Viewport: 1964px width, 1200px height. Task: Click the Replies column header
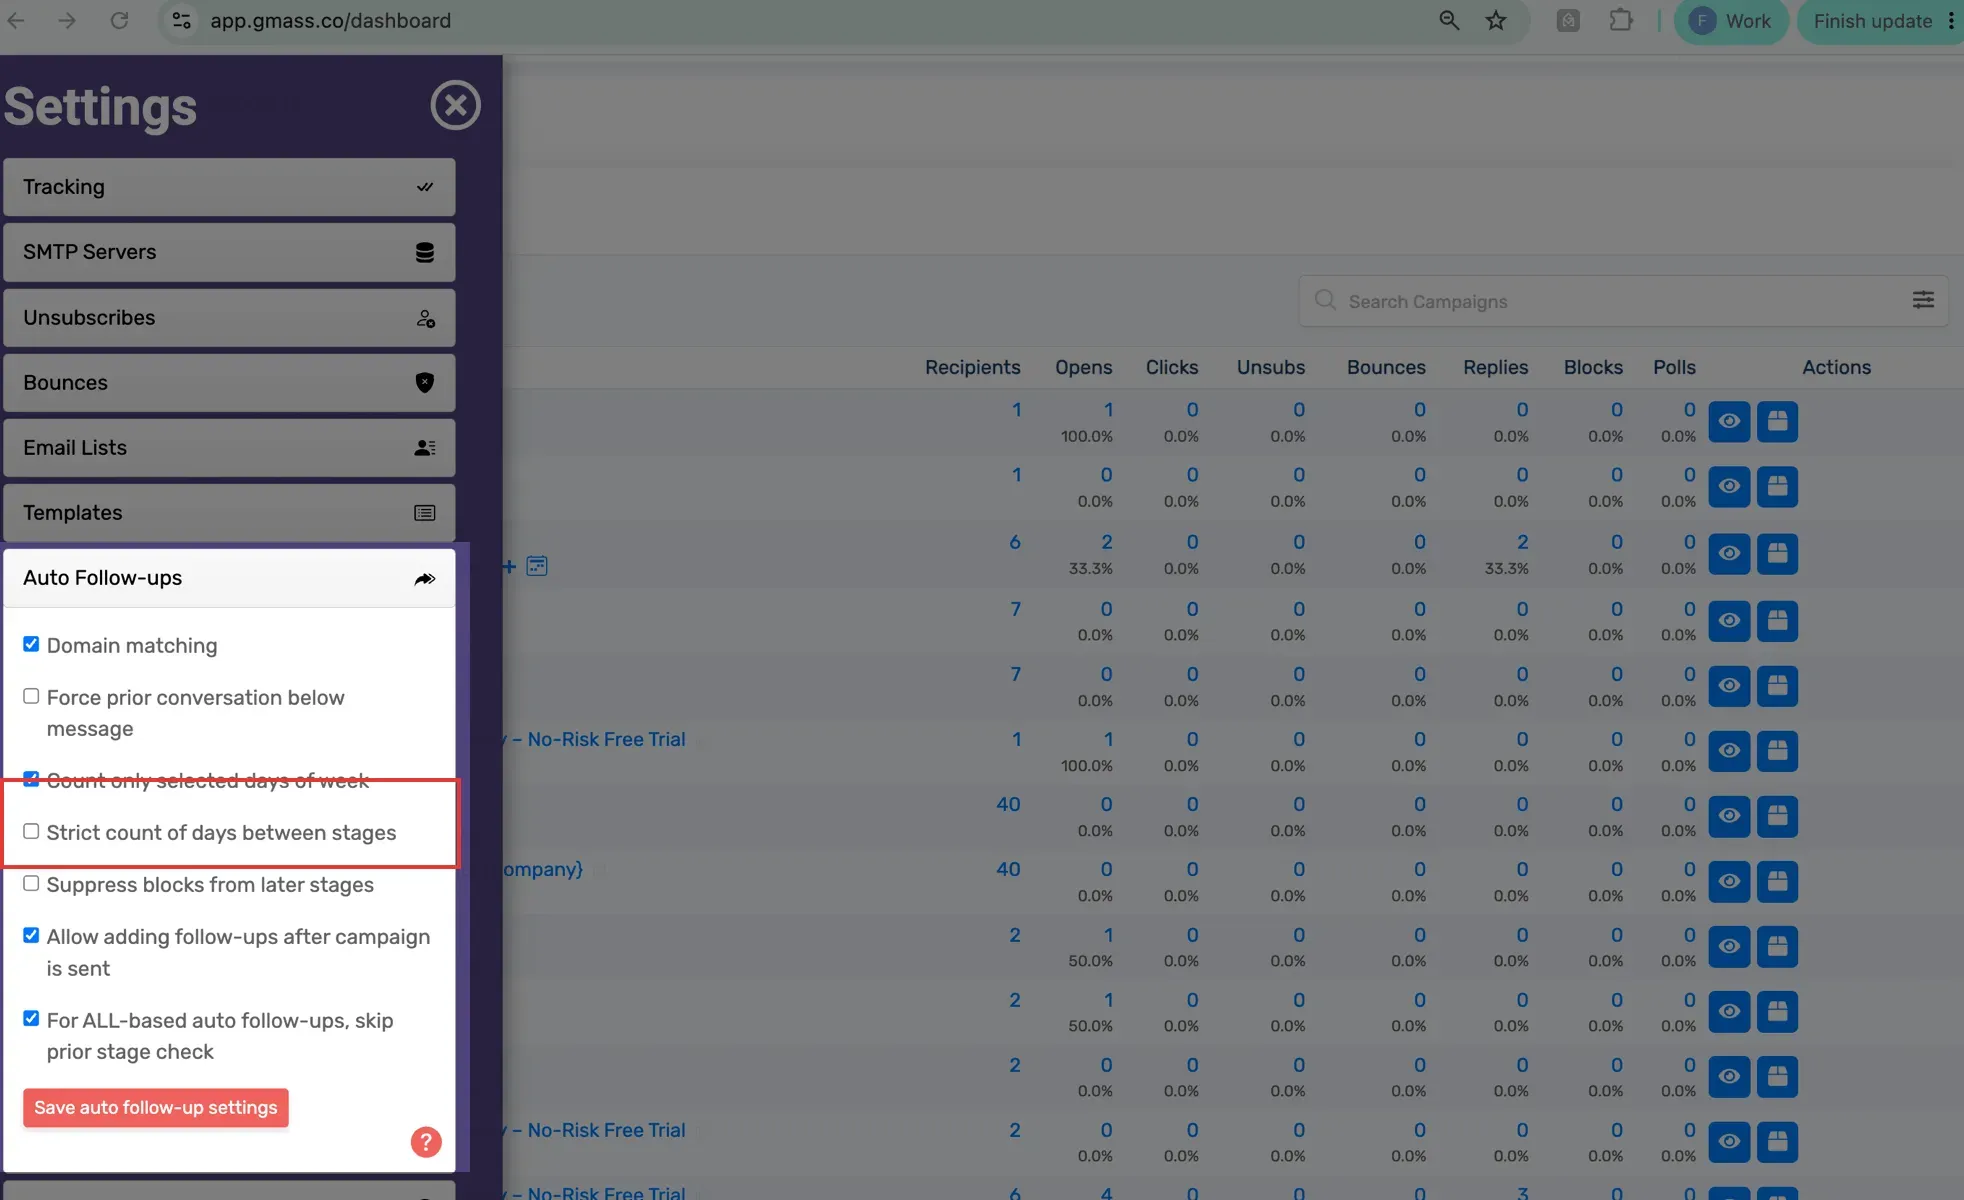1495,367
